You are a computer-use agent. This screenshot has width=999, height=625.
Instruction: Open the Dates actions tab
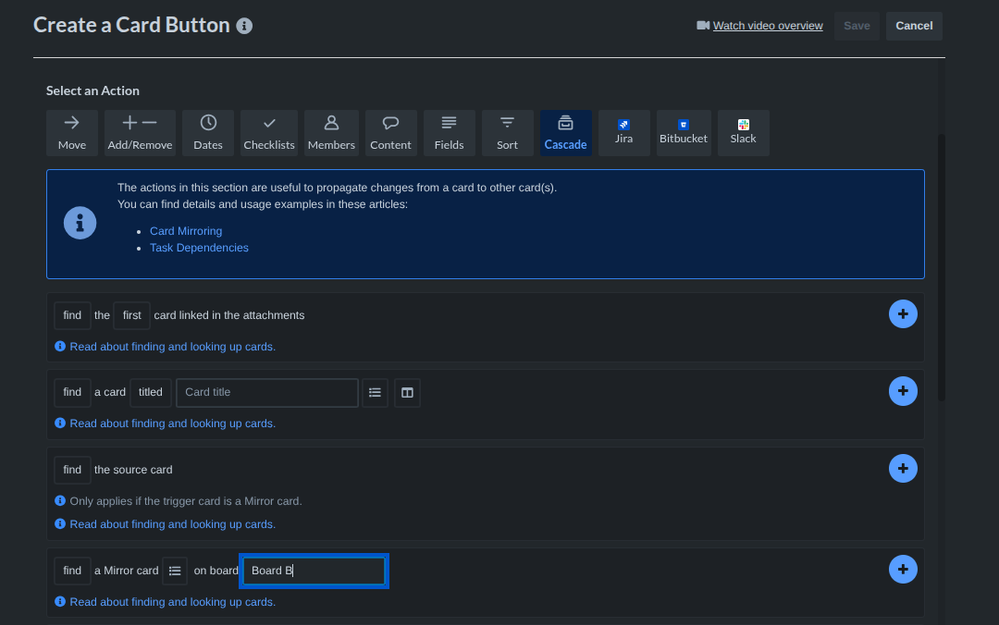click(x=208, y=133)
